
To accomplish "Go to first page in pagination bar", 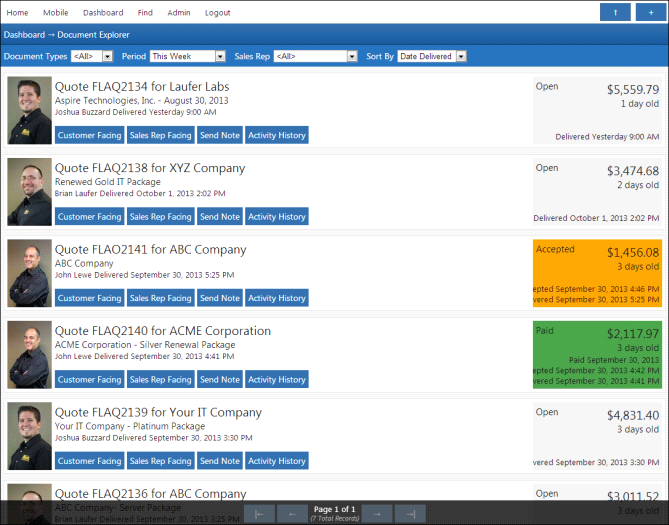I will pos(258,513).
